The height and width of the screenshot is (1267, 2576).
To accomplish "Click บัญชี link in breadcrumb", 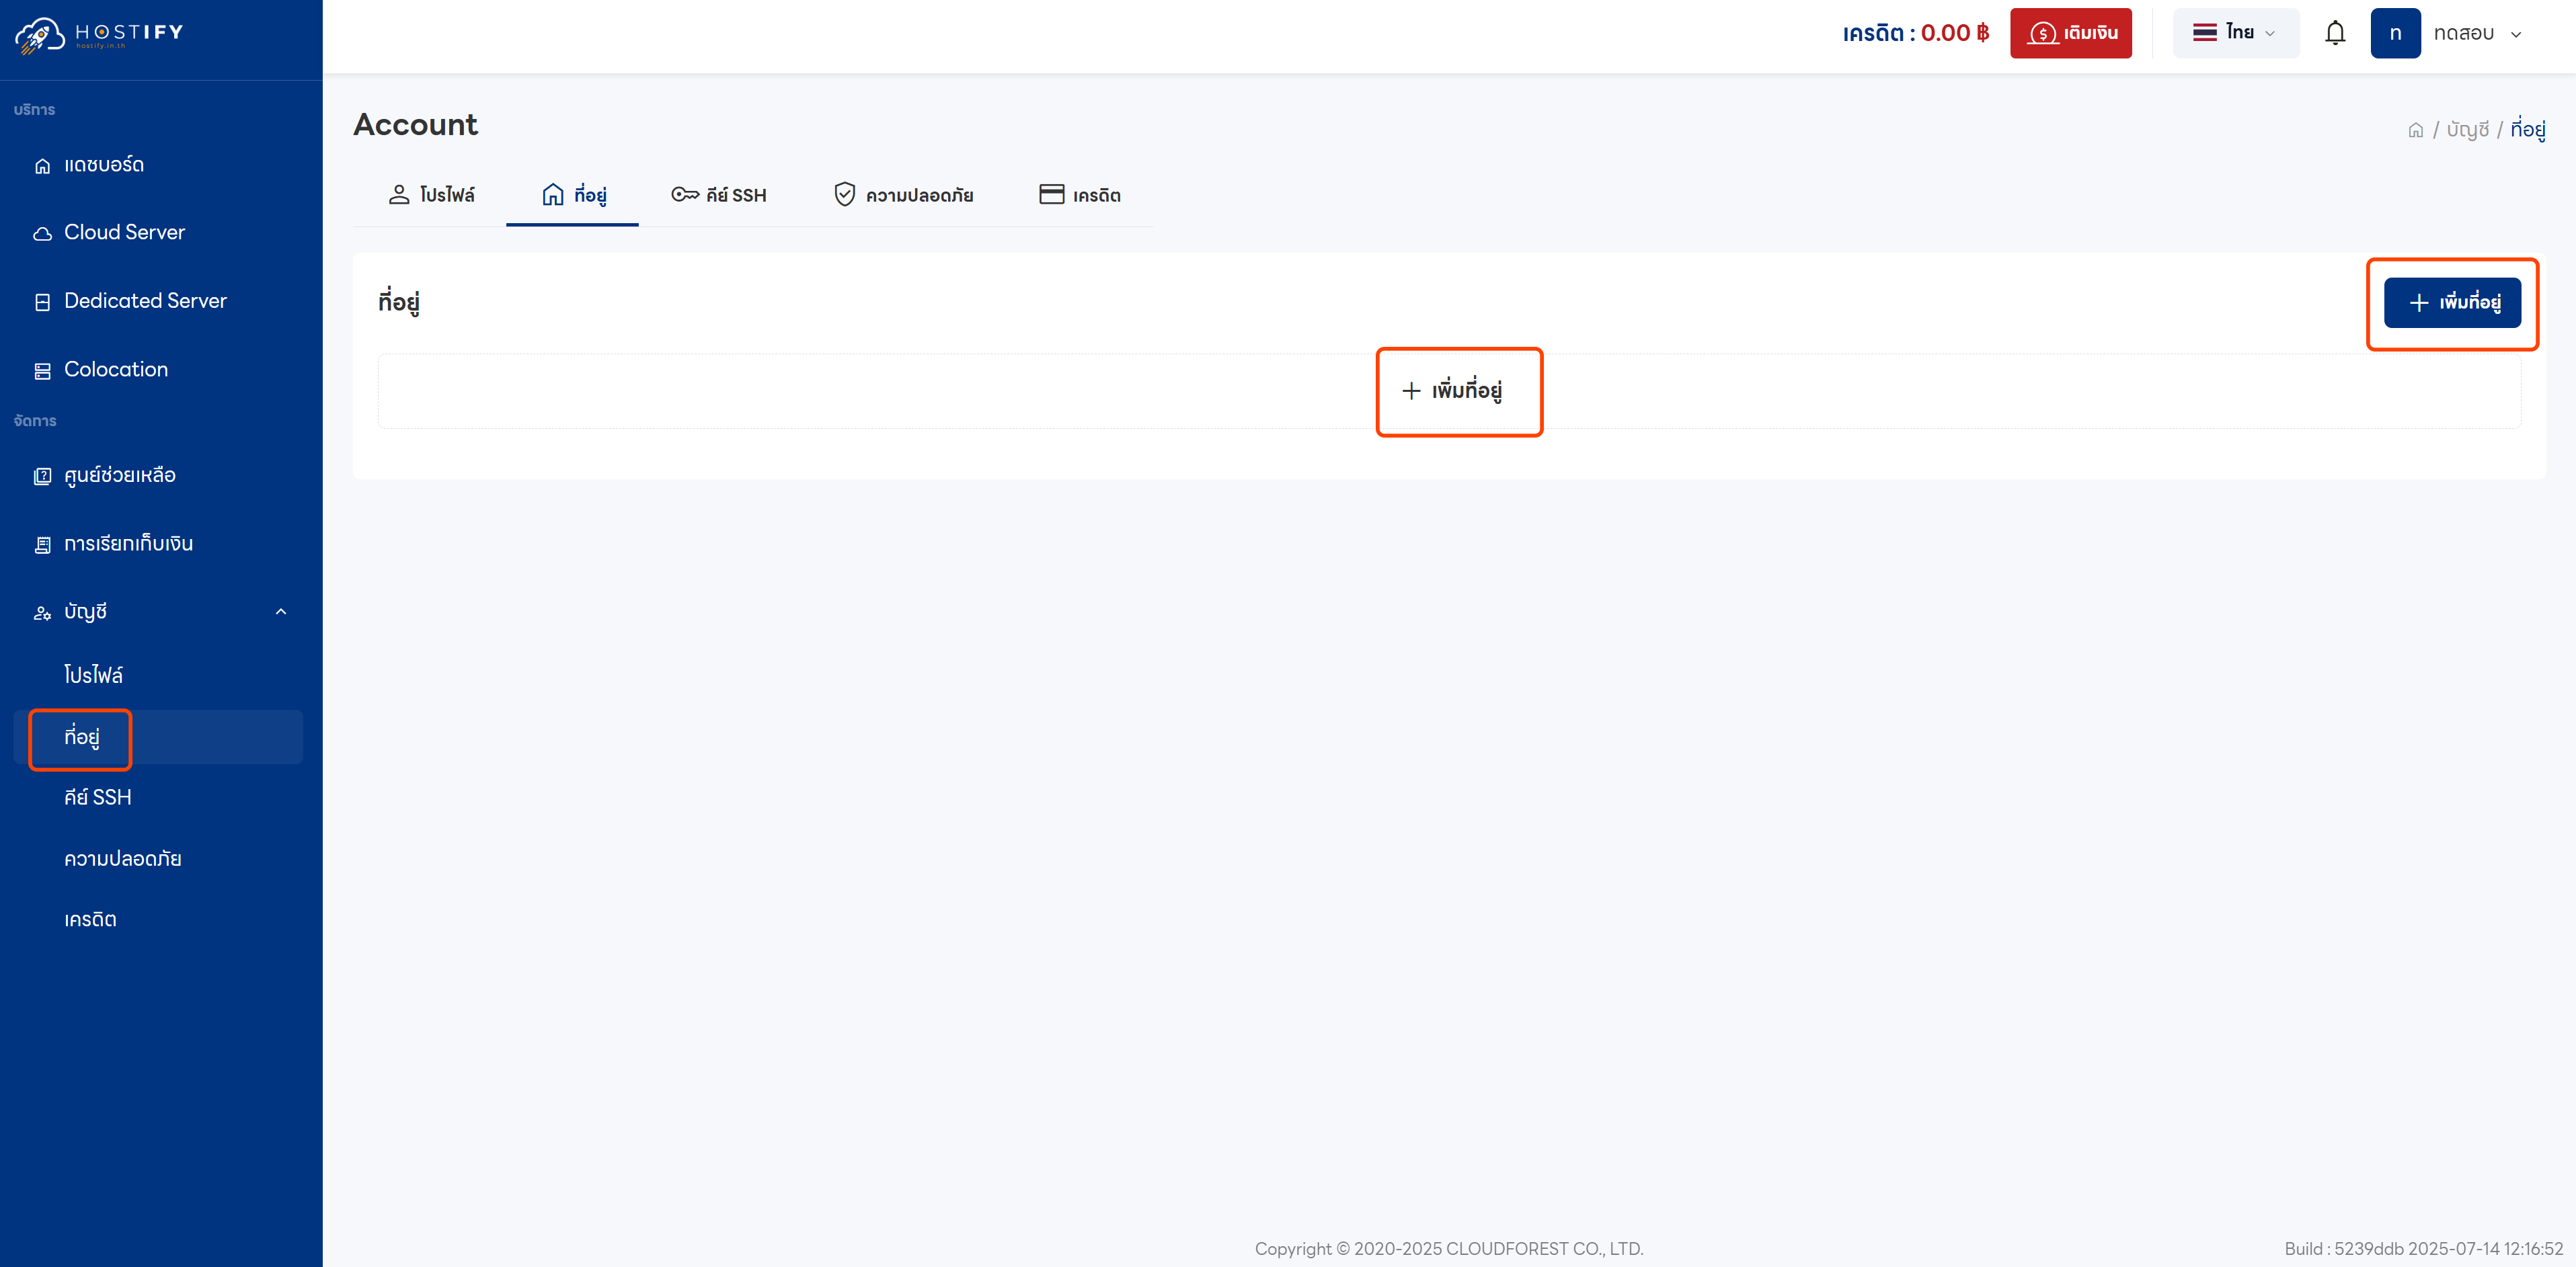I will (2467, 130).
